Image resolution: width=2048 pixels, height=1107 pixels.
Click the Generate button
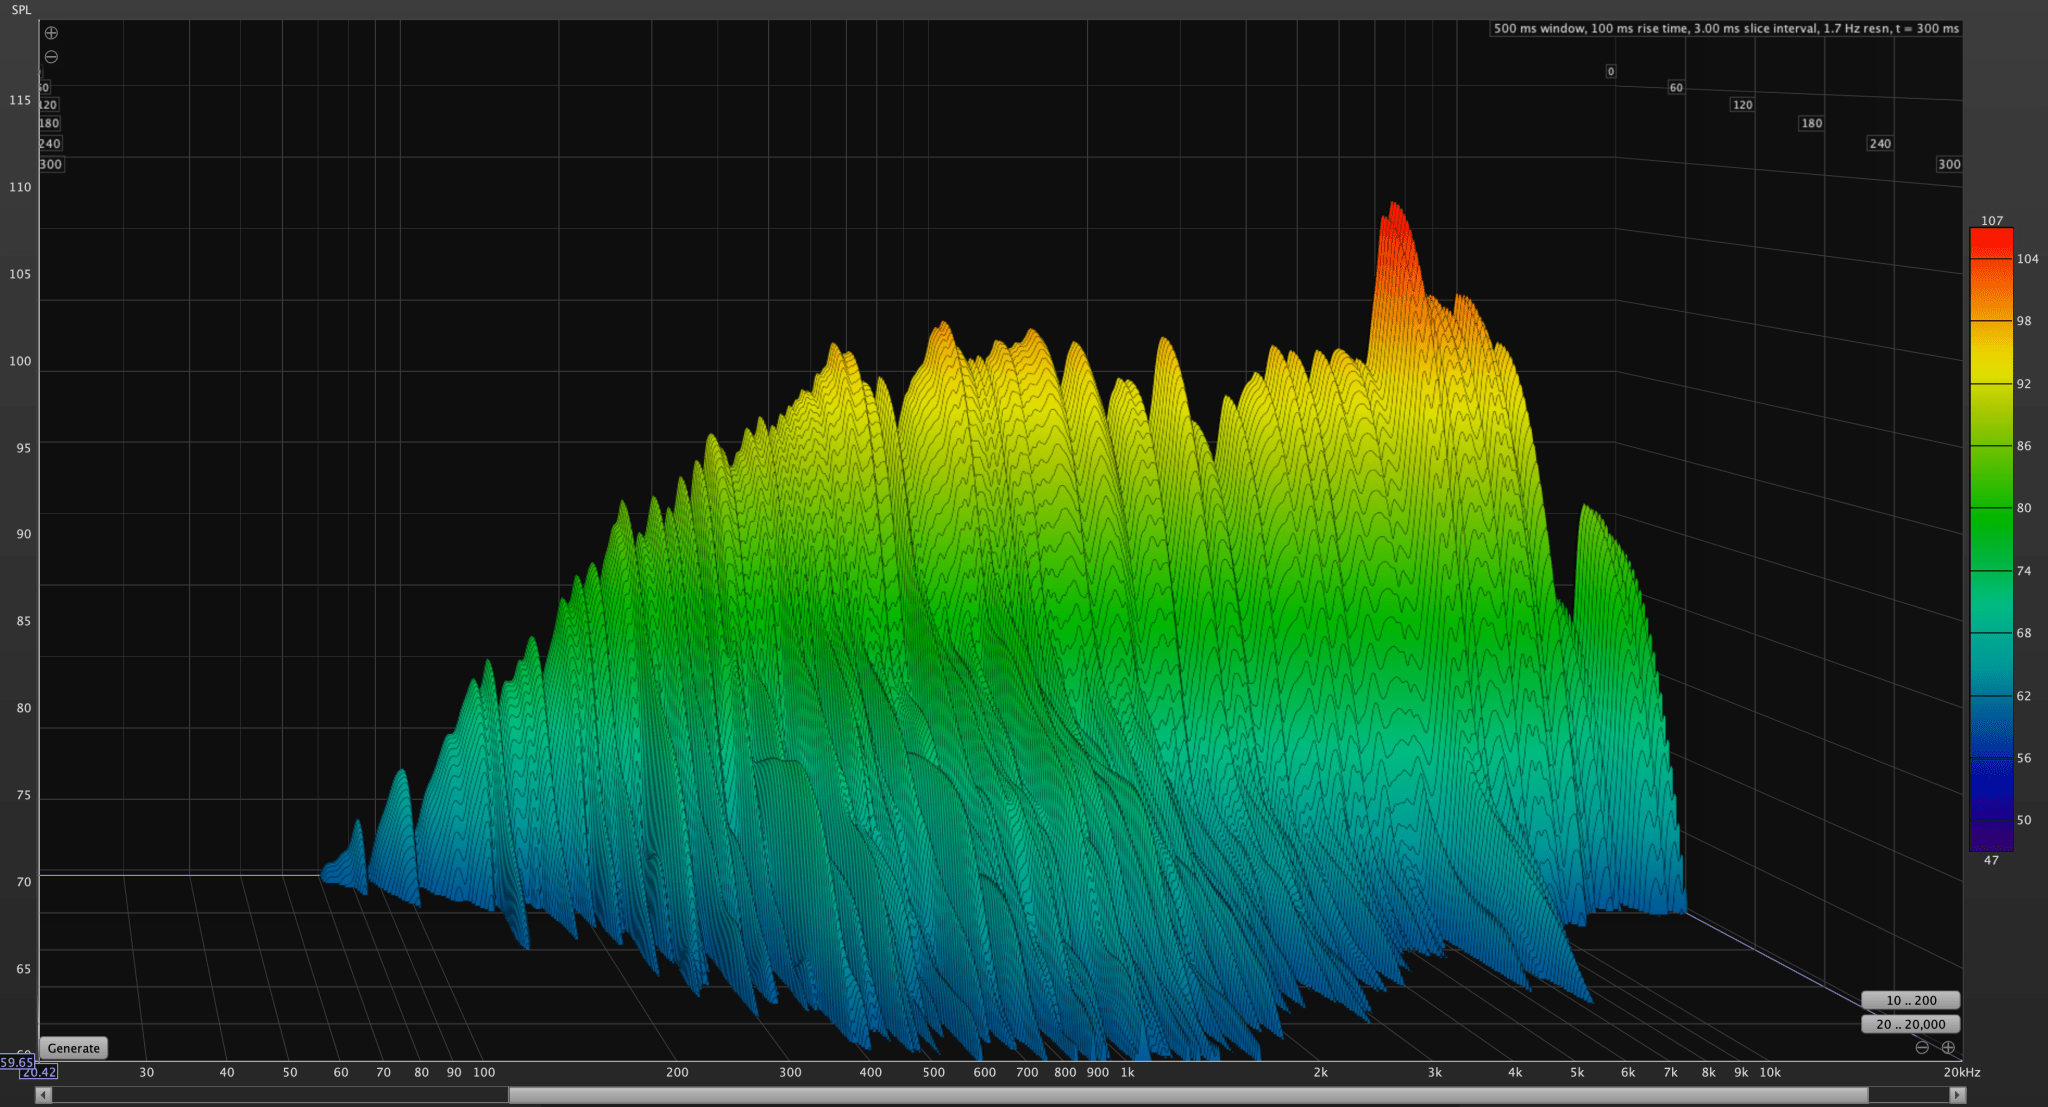(74, 1048)
